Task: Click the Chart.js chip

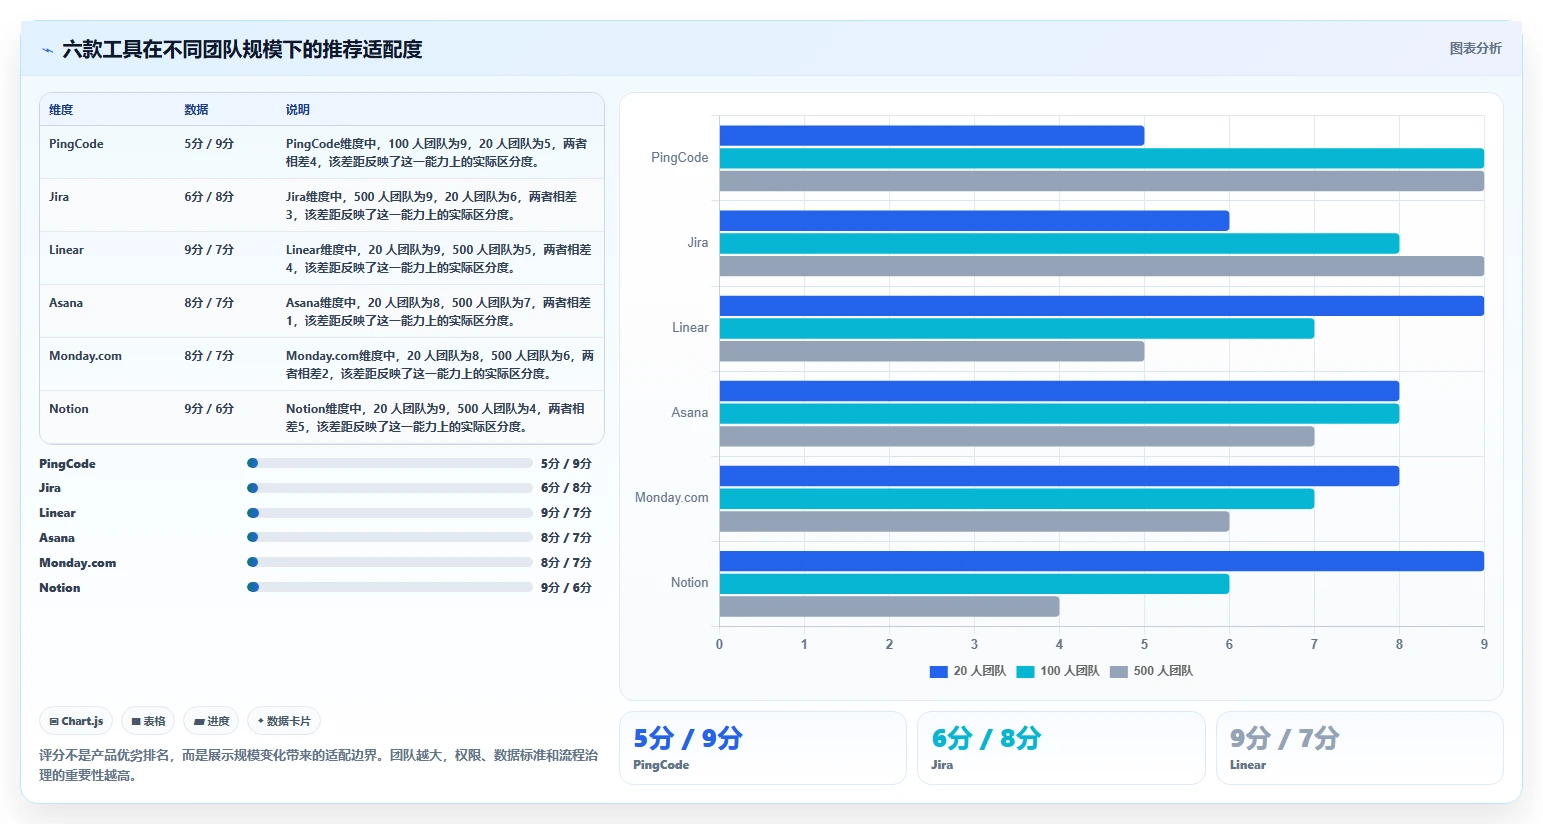Action: (x=76, y=721)
